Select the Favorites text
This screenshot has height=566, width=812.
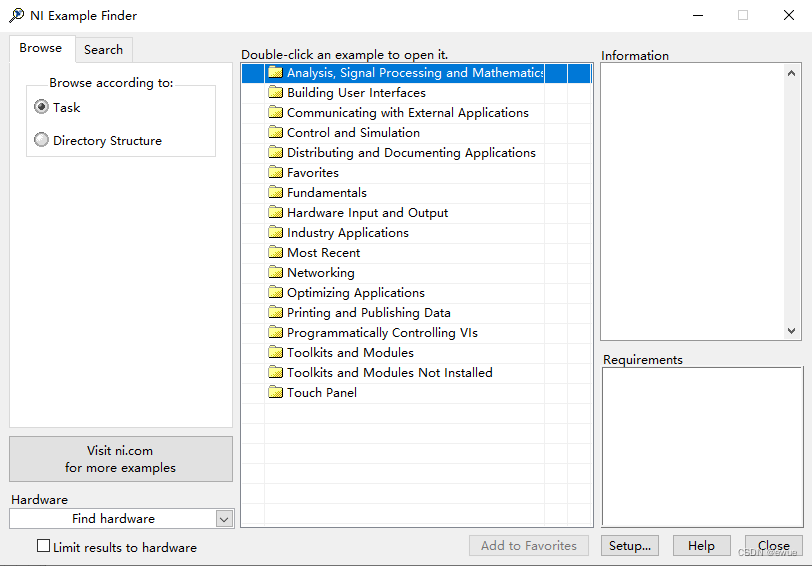point(313,173)
